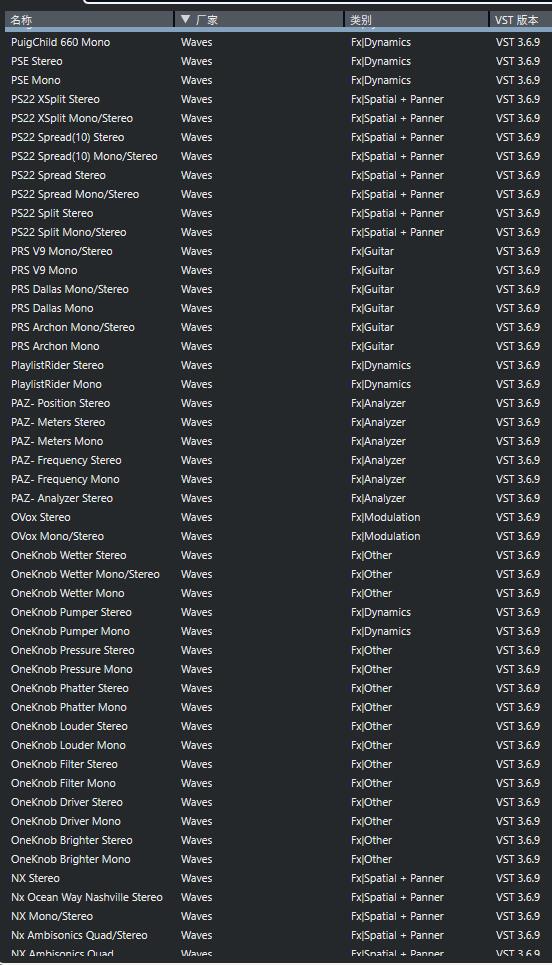Select PAZ- Position Stereo analyzer
This screenshot has width=552, height=965.
pyautogui.click(x=276, y=403)
